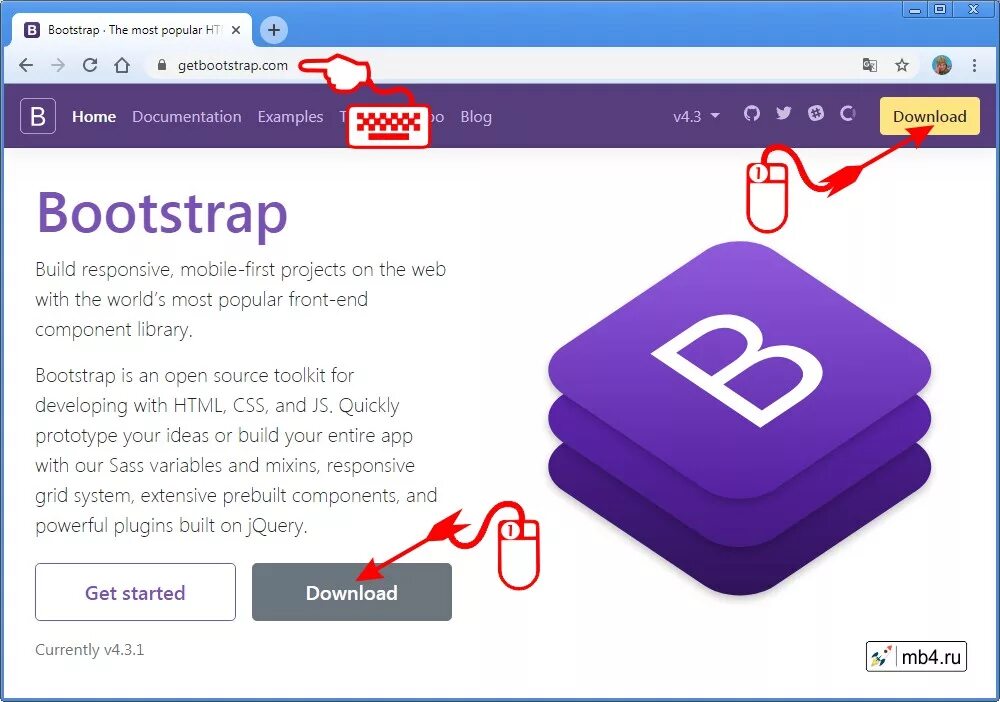Click the 'Currently v4.3.1' text
Viewport: 1000px width, 702px height.
click(x=89, y=650)
